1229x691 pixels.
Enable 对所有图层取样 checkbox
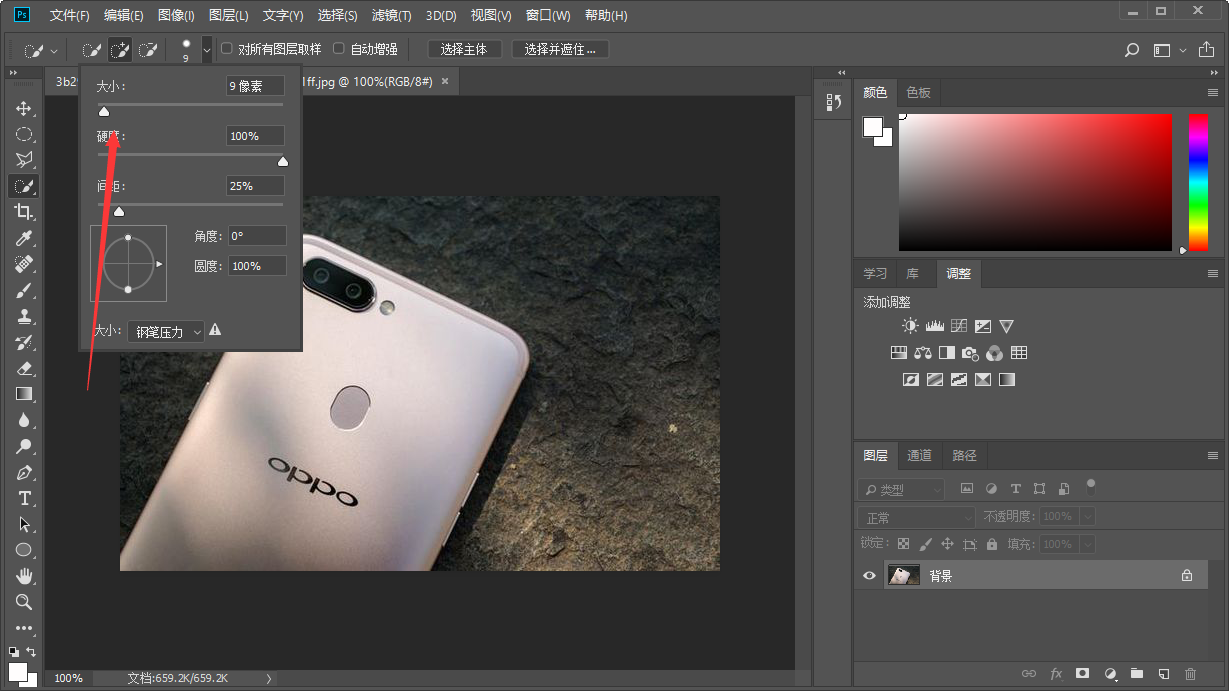pos(227,49)
